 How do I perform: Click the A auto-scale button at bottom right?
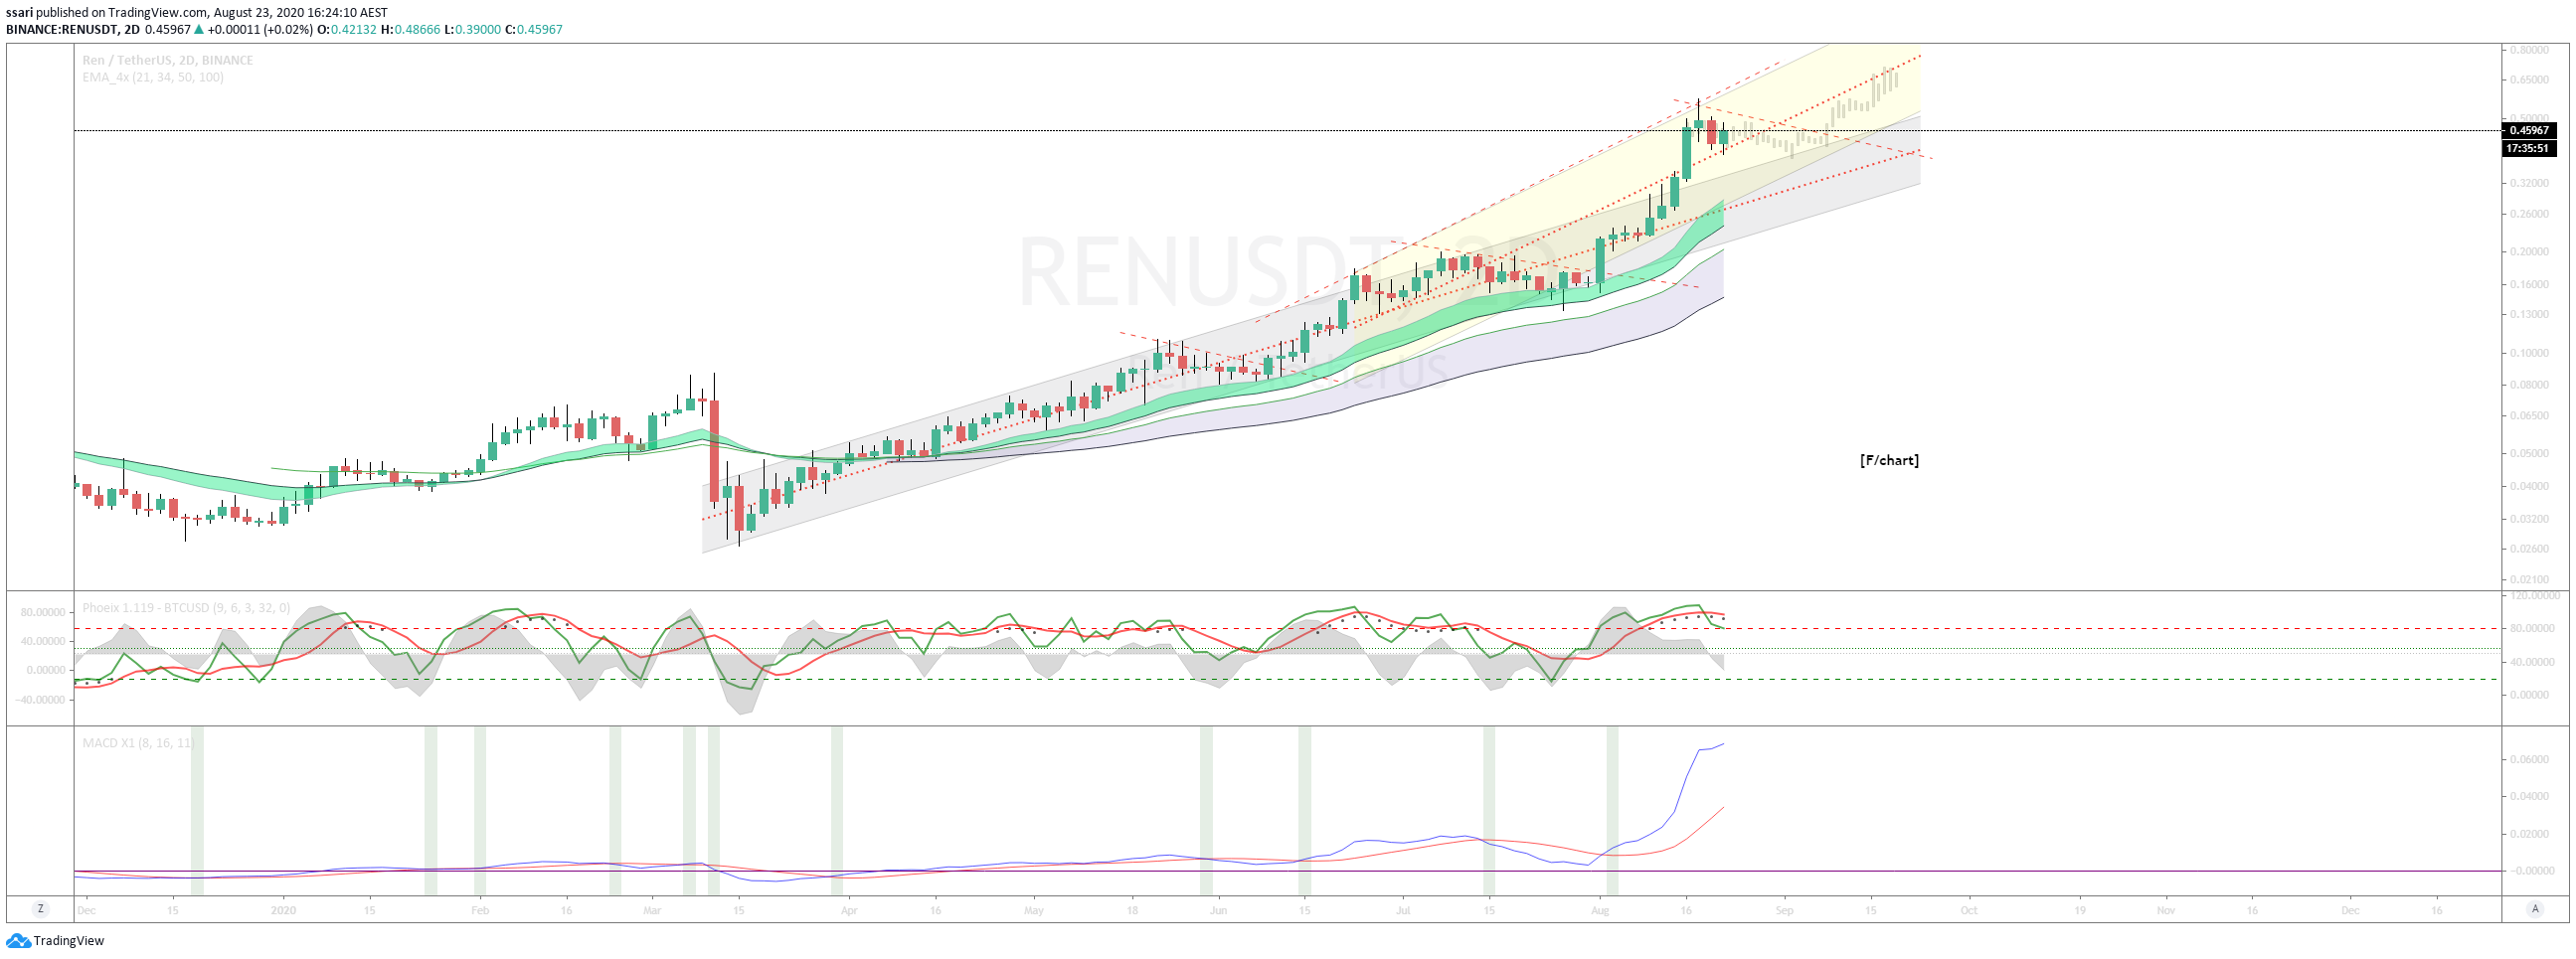click(2534, 910)
